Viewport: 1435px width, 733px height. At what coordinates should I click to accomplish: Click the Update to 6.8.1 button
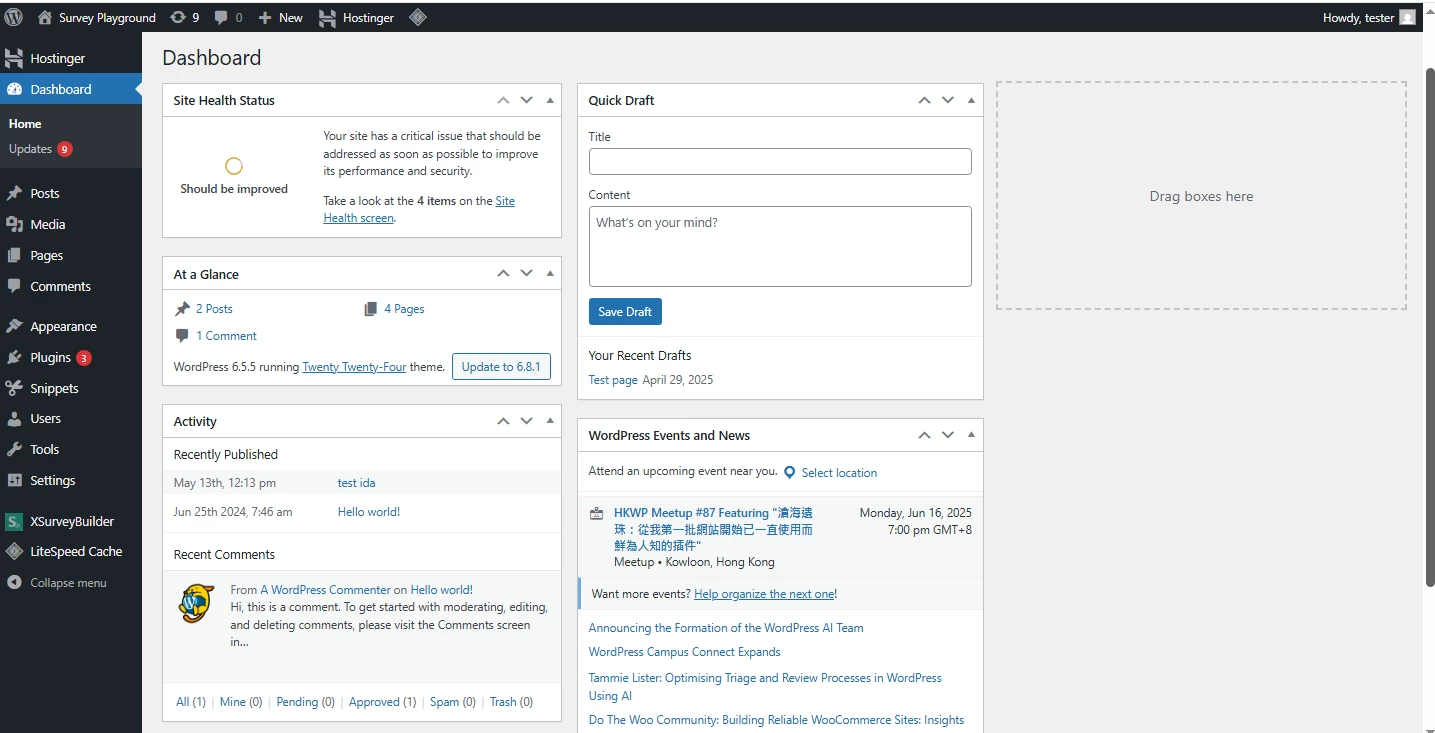[x=501, y=367]
